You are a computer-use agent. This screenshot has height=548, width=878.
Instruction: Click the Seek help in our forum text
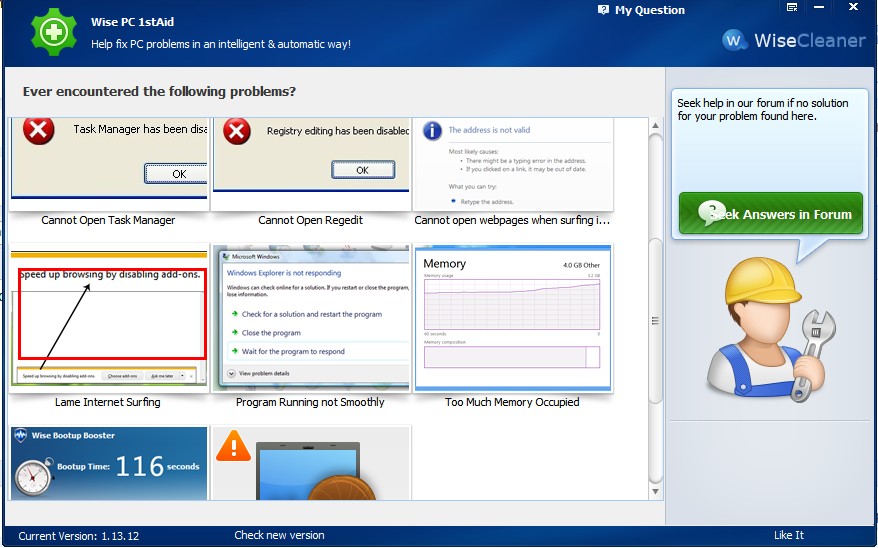pos(762,110)
